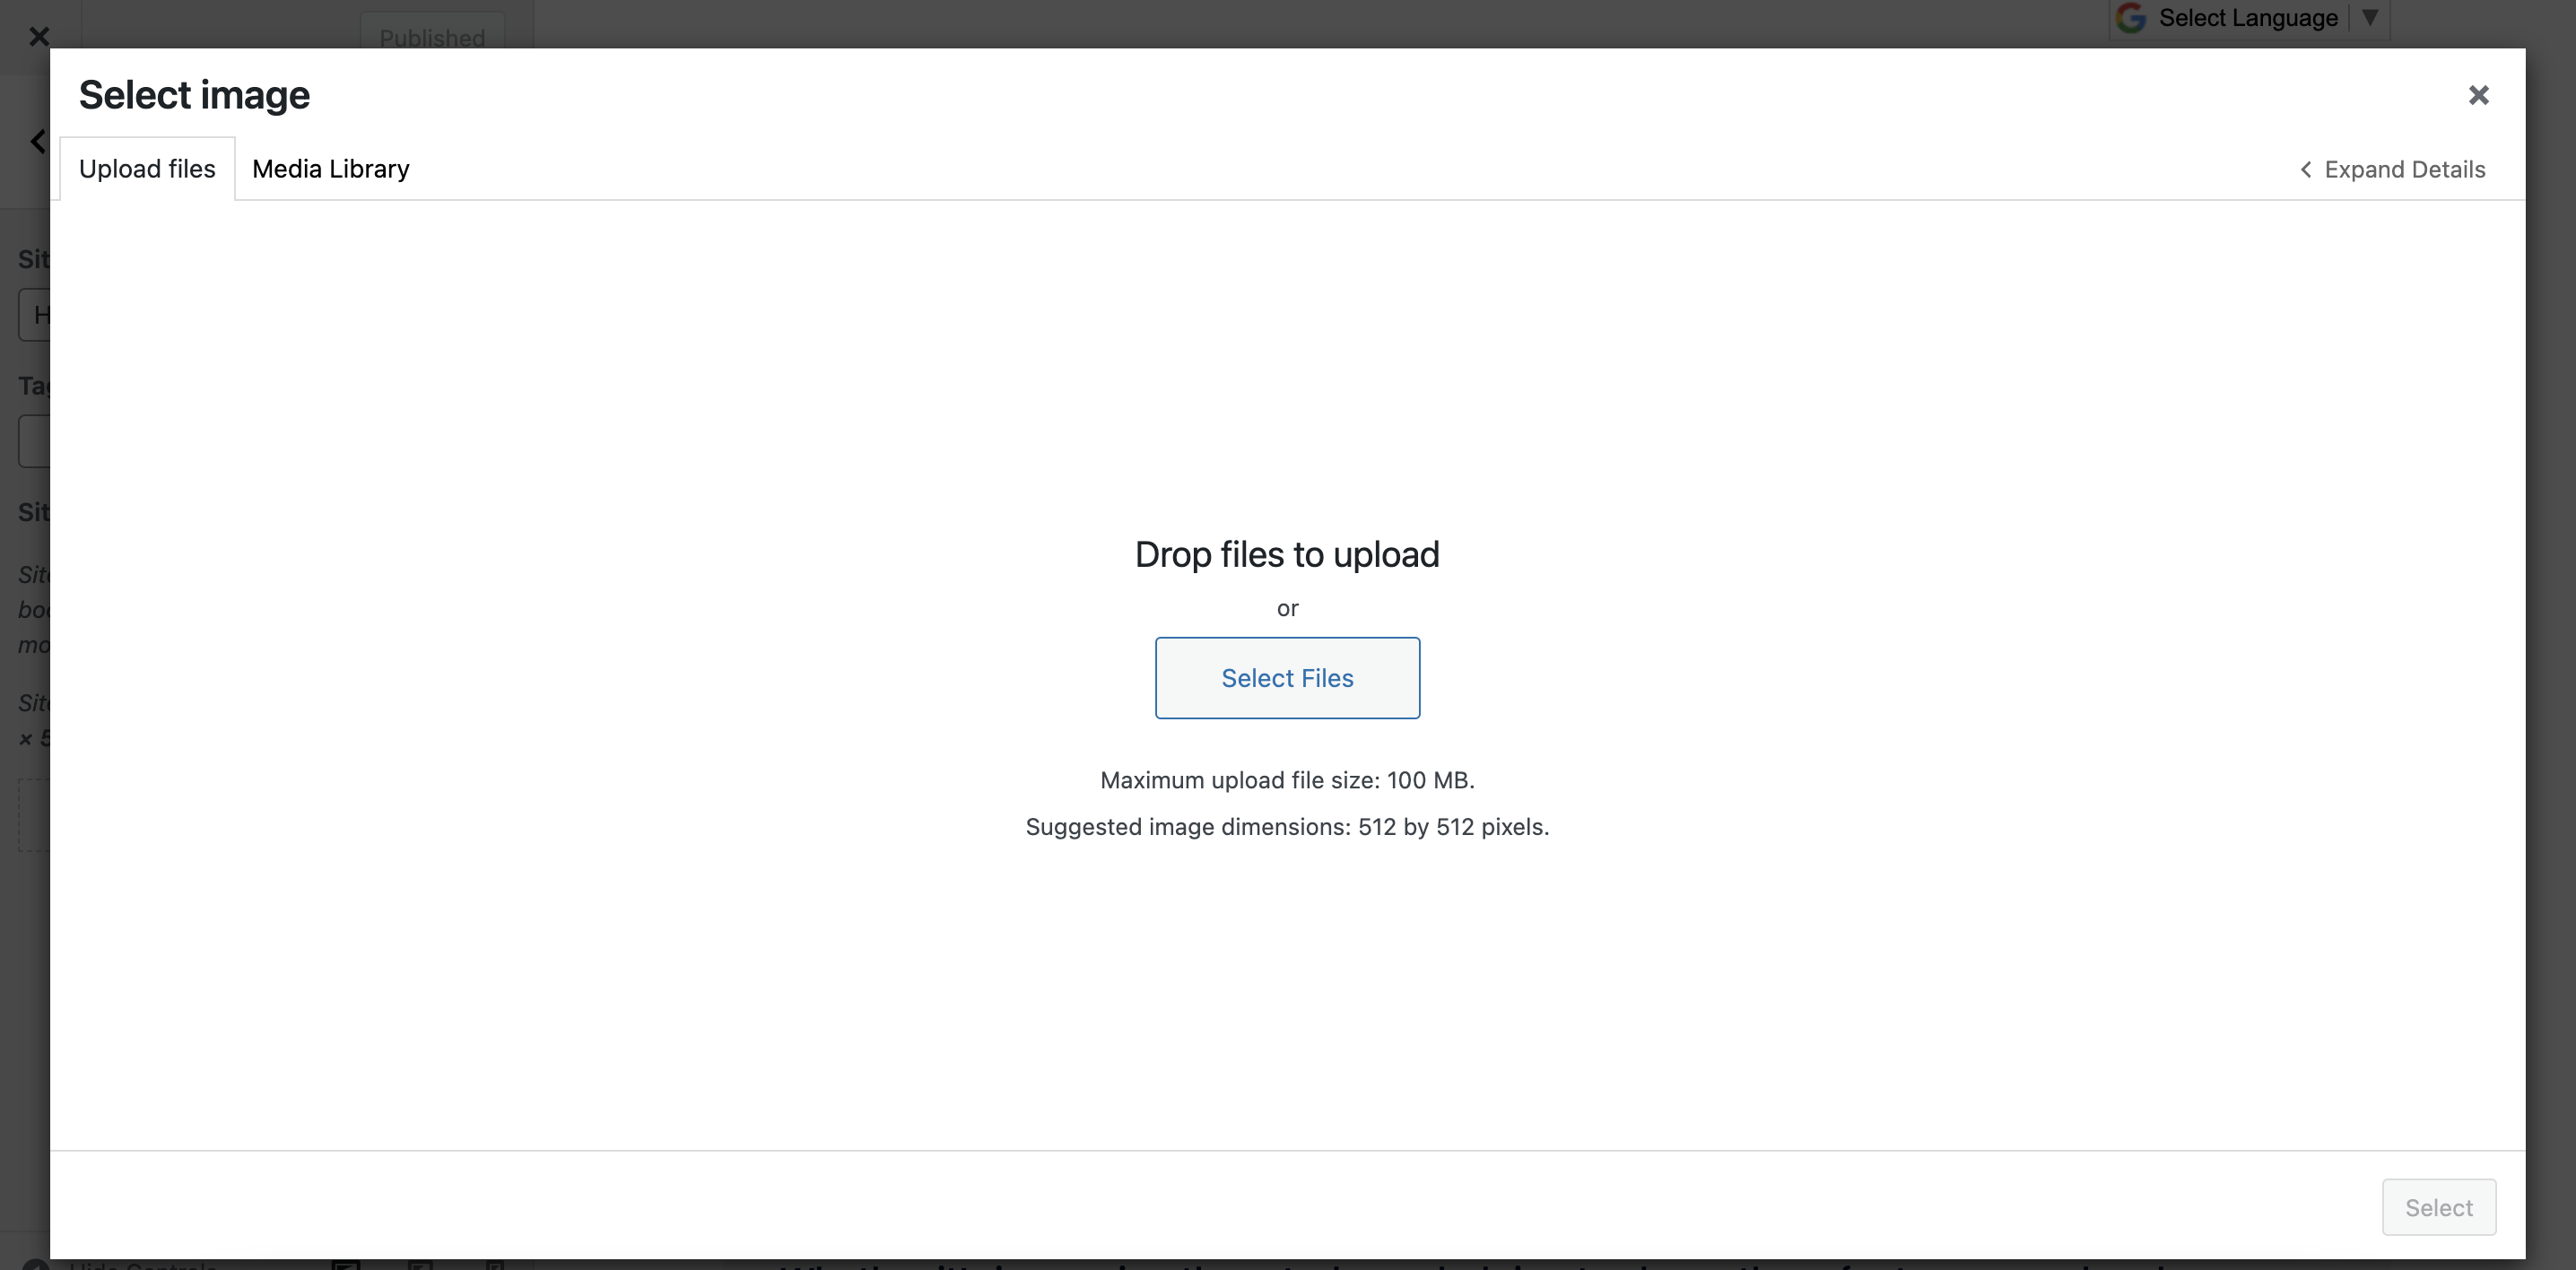Expand Details panel in media modal
The width and height of the screenshot is (2576, 1270).
coord(2392,170)
